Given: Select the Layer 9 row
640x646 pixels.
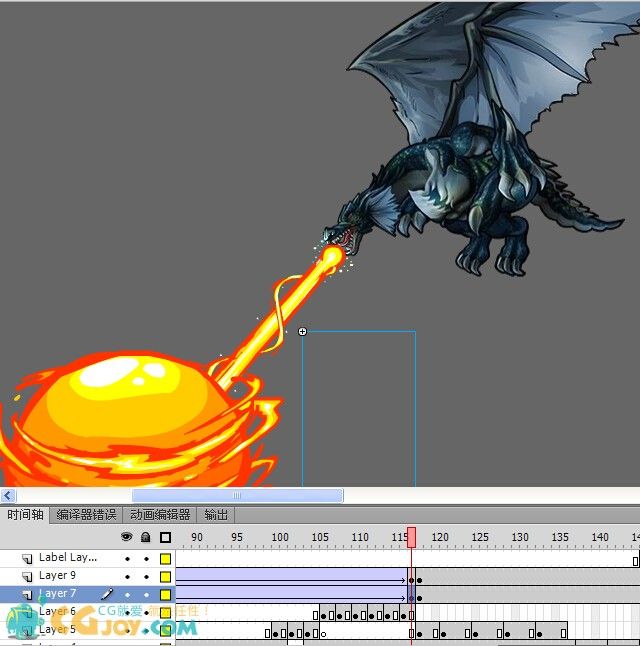Looking at the screenshot, I should coord(87,576).
